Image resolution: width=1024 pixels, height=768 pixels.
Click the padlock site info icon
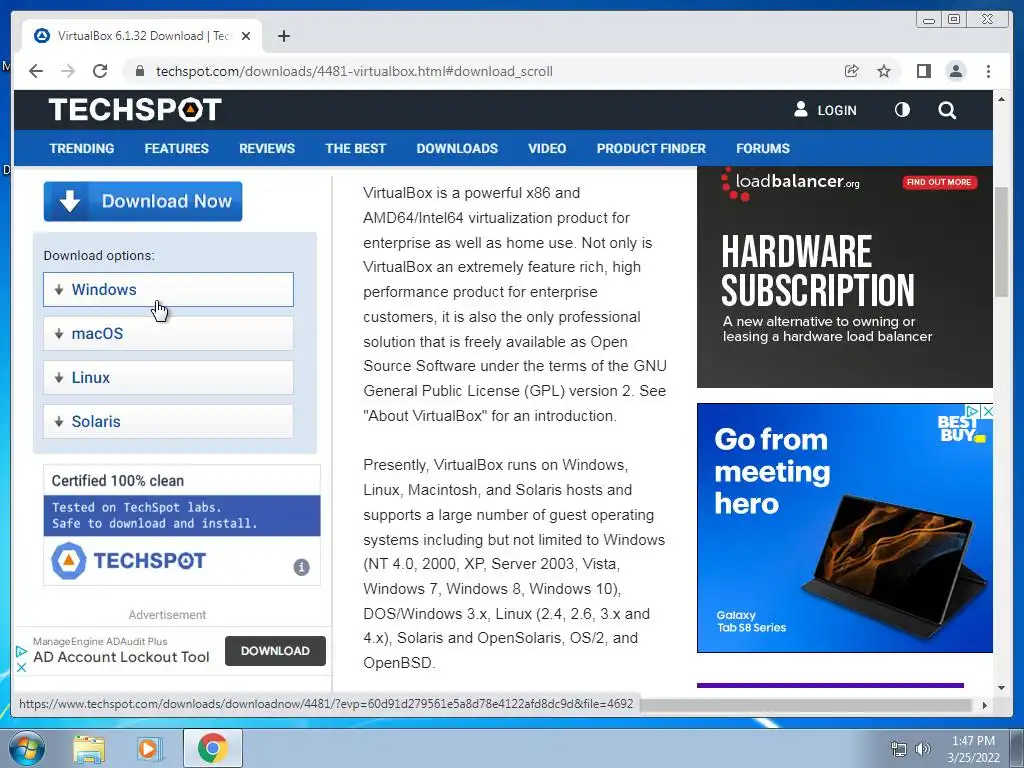pos(139,71)
